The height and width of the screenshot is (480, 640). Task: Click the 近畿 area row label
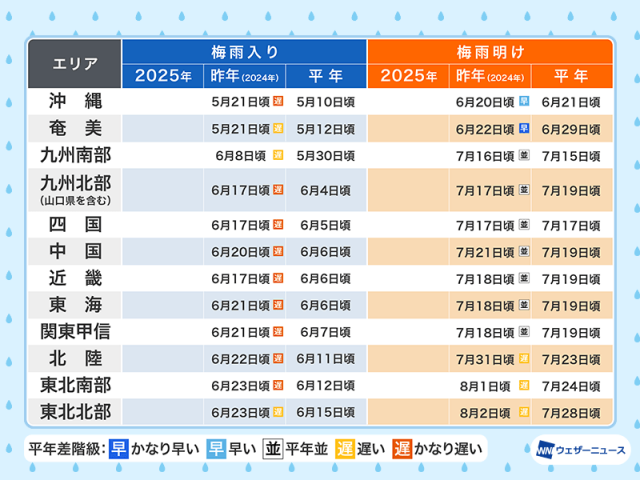click(x=75, y=278)
